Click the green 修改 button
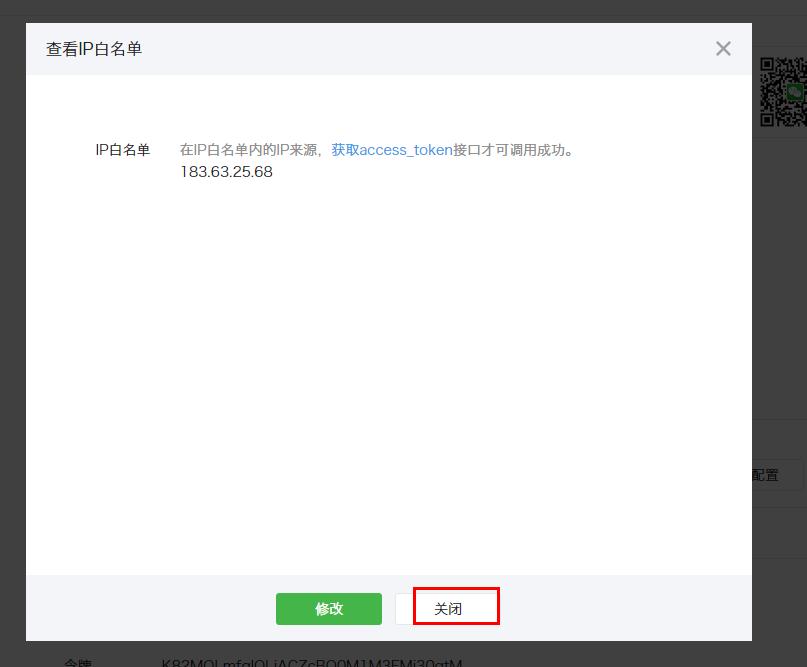 click(x=328, y=608)
